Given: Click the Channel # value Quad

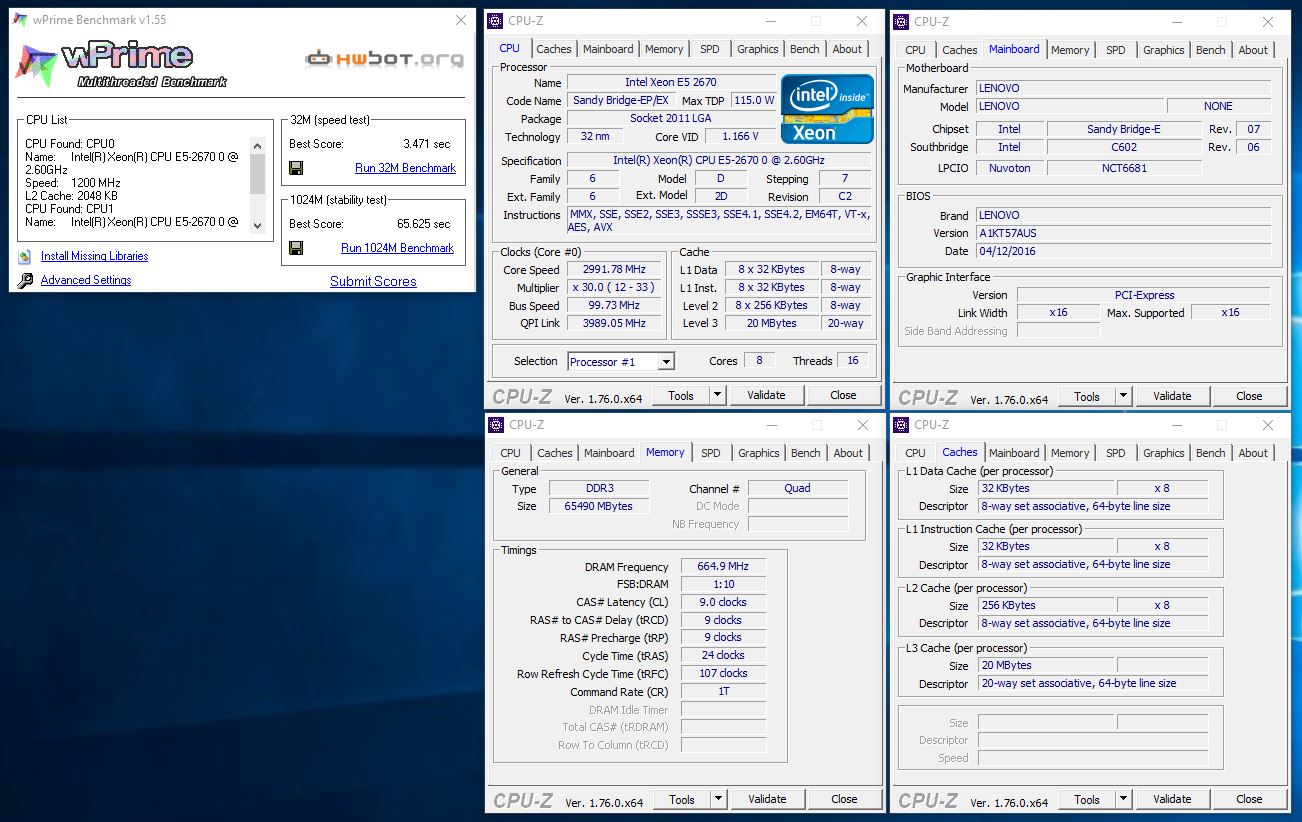Looking at the screenshot, I should (798, 488).
